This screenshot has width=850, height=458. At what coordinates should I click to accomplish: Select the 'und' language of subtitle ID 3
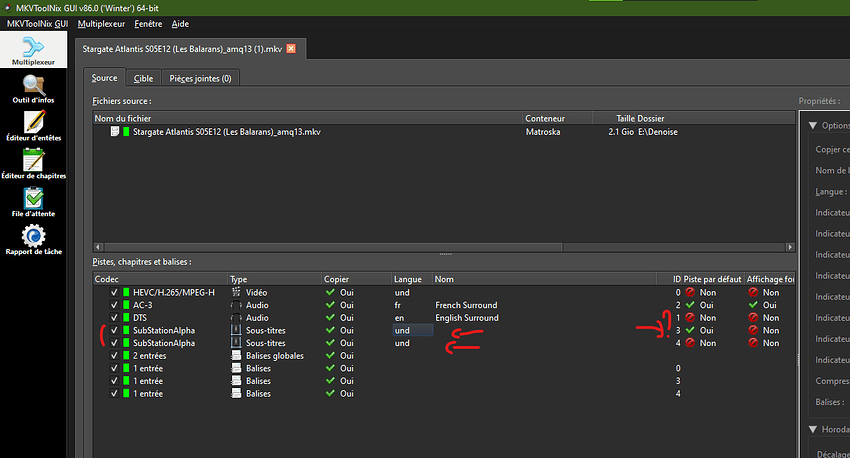[413, 330]
